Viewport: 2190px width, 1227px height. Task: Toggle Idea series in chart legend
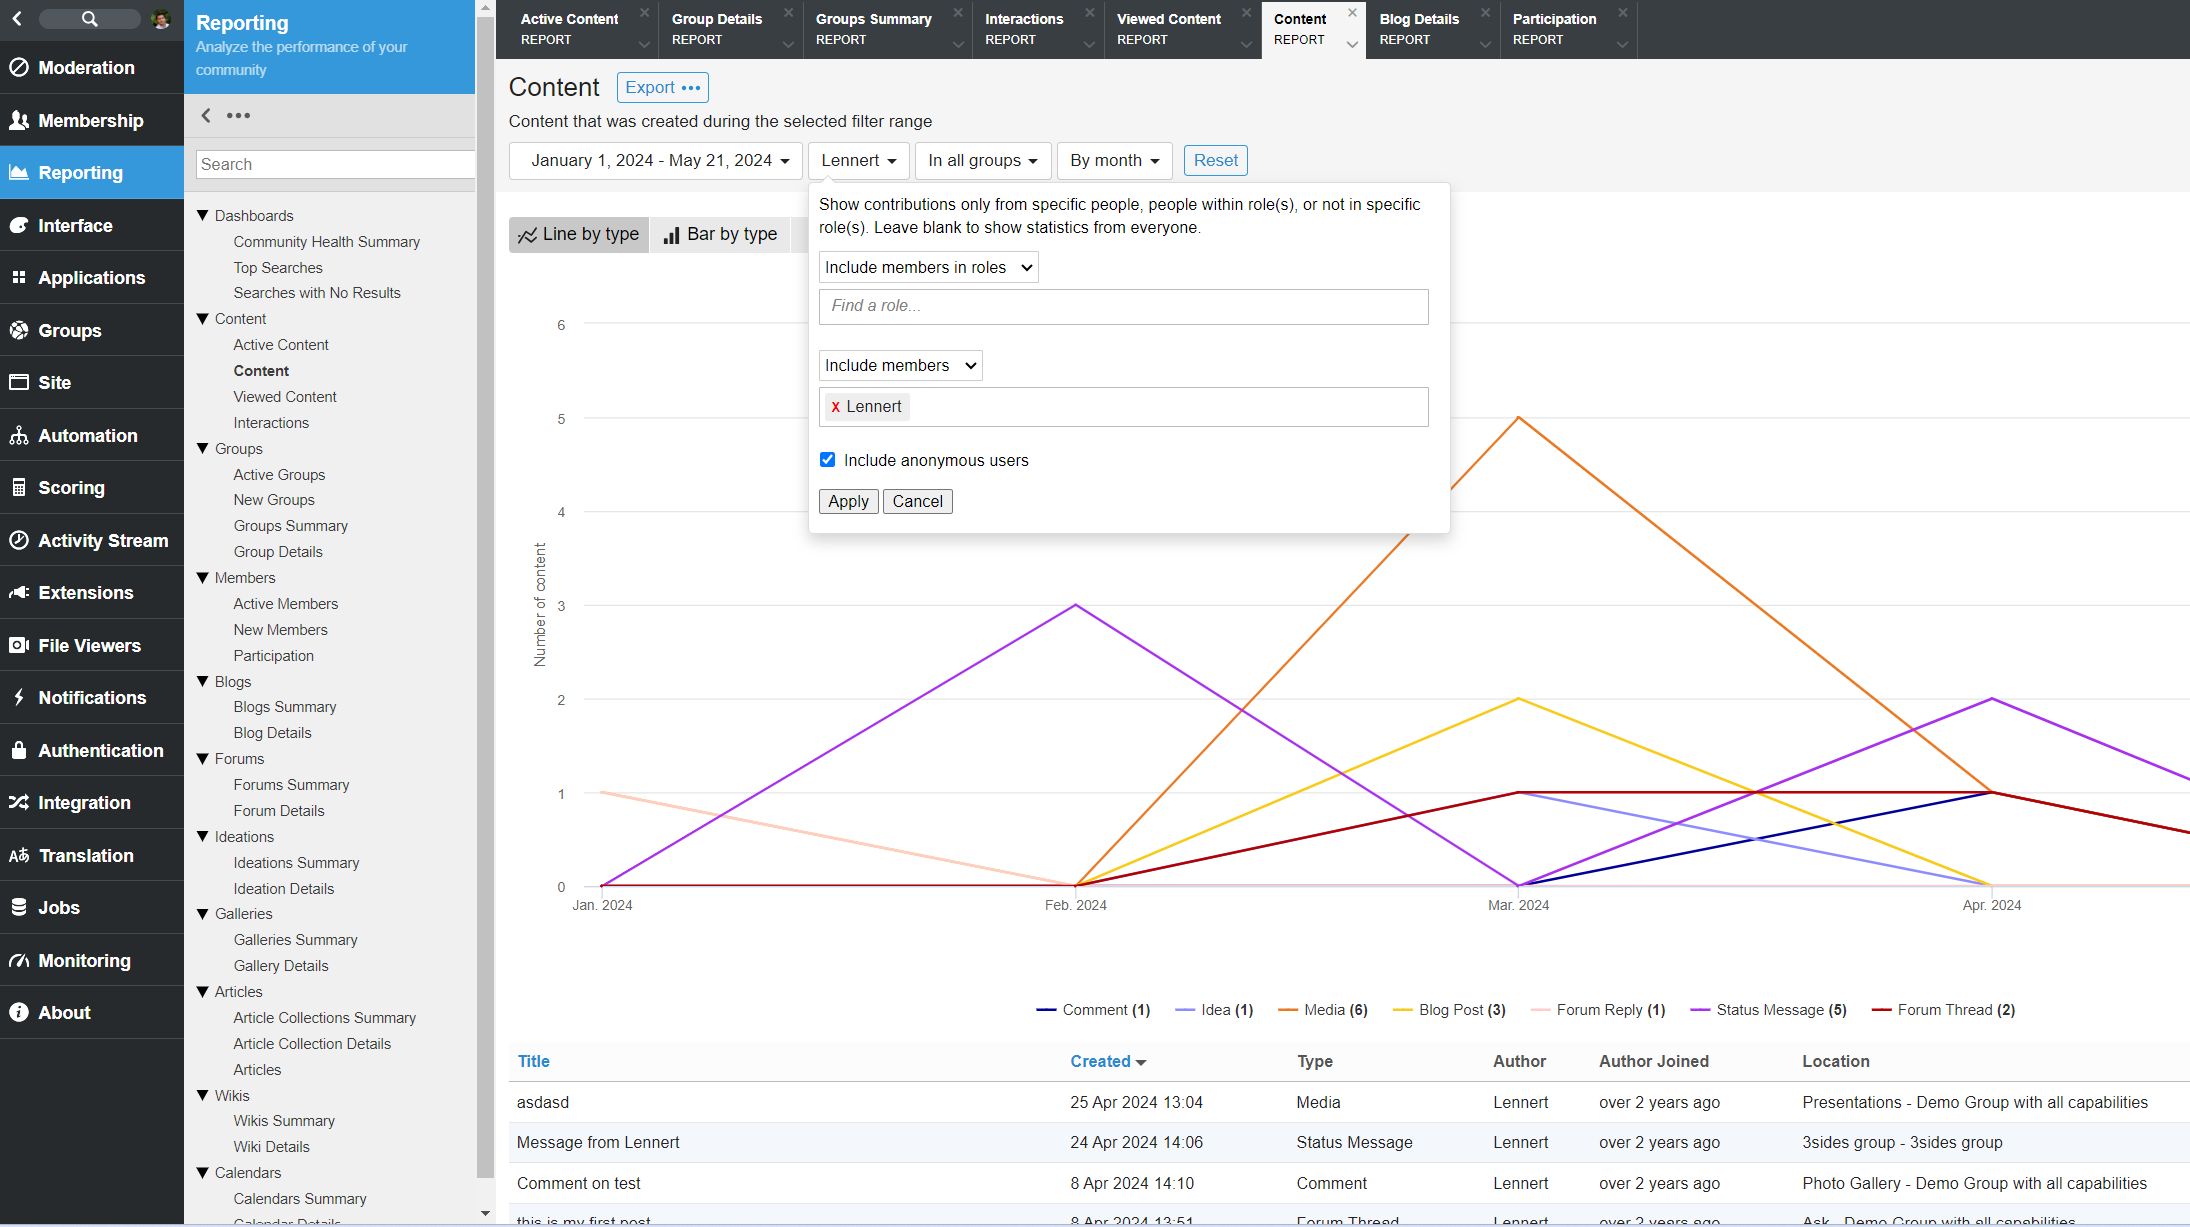pyautogui.click(x=1214, y=1010)
